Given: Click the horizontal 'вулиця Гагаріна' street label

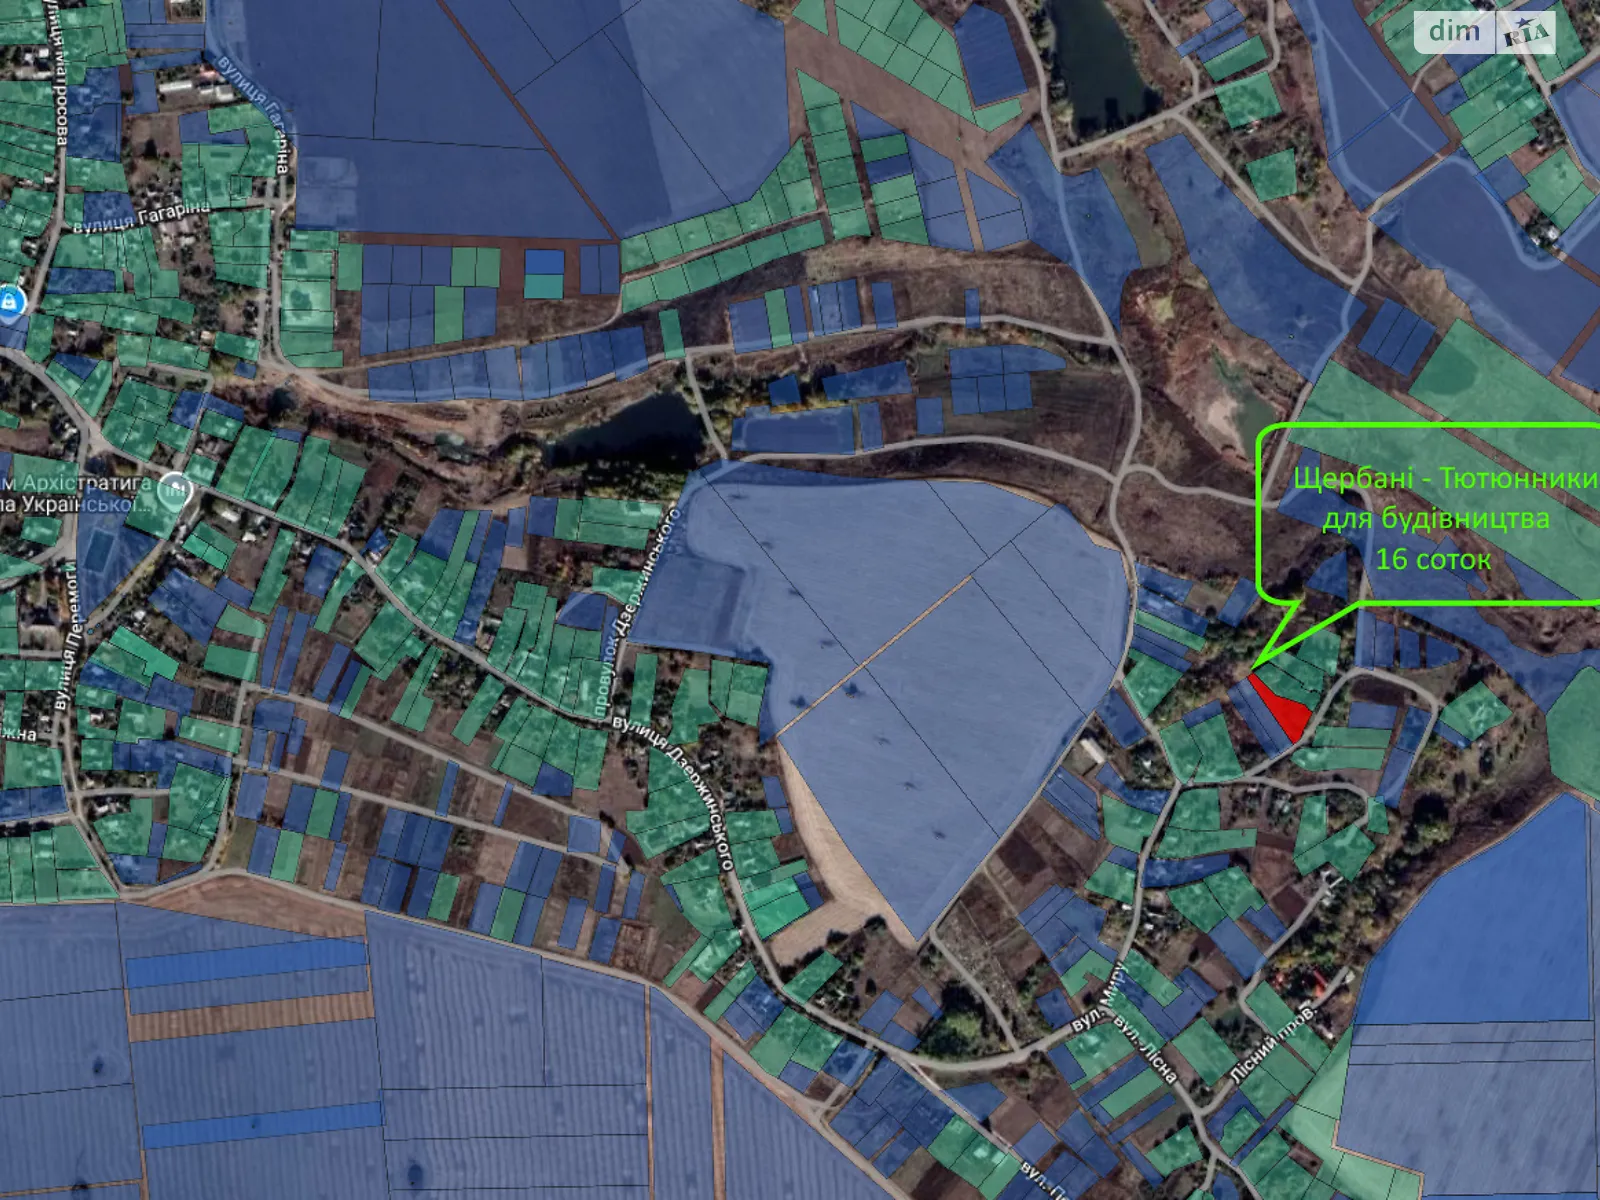Looking at the screenshot, I should 140,215.
